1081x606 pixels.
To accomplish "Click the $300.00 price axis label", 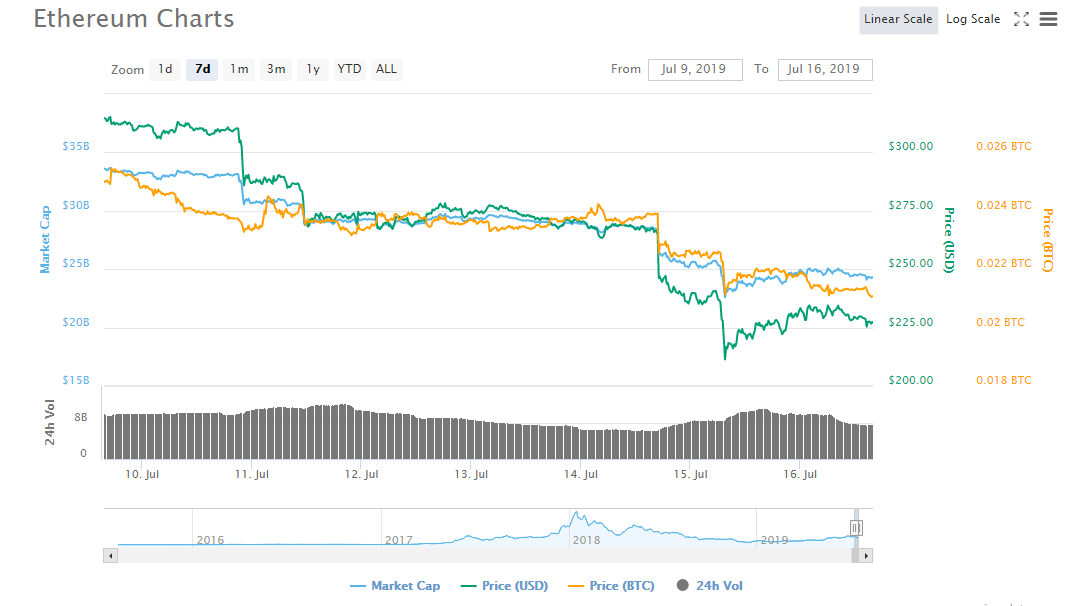I will [911, 146].
